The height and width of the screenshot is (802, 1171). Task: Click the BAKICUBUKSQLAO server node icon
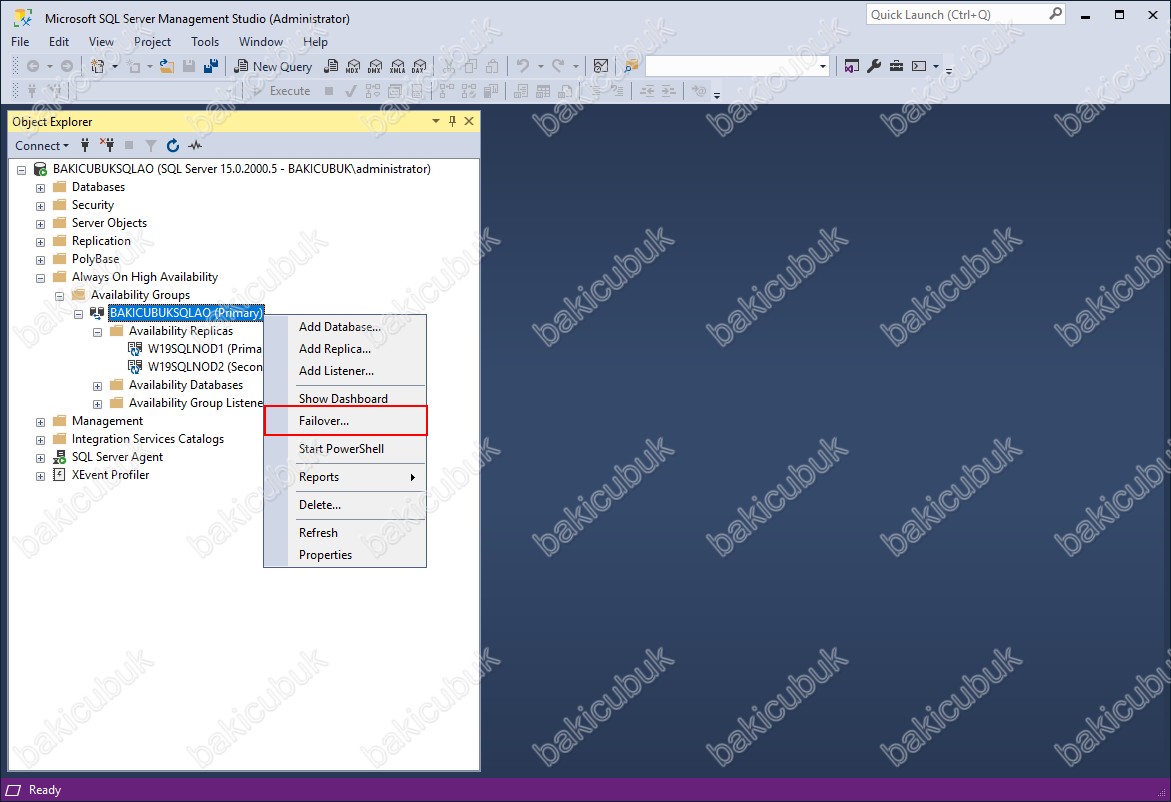[41, 170]
